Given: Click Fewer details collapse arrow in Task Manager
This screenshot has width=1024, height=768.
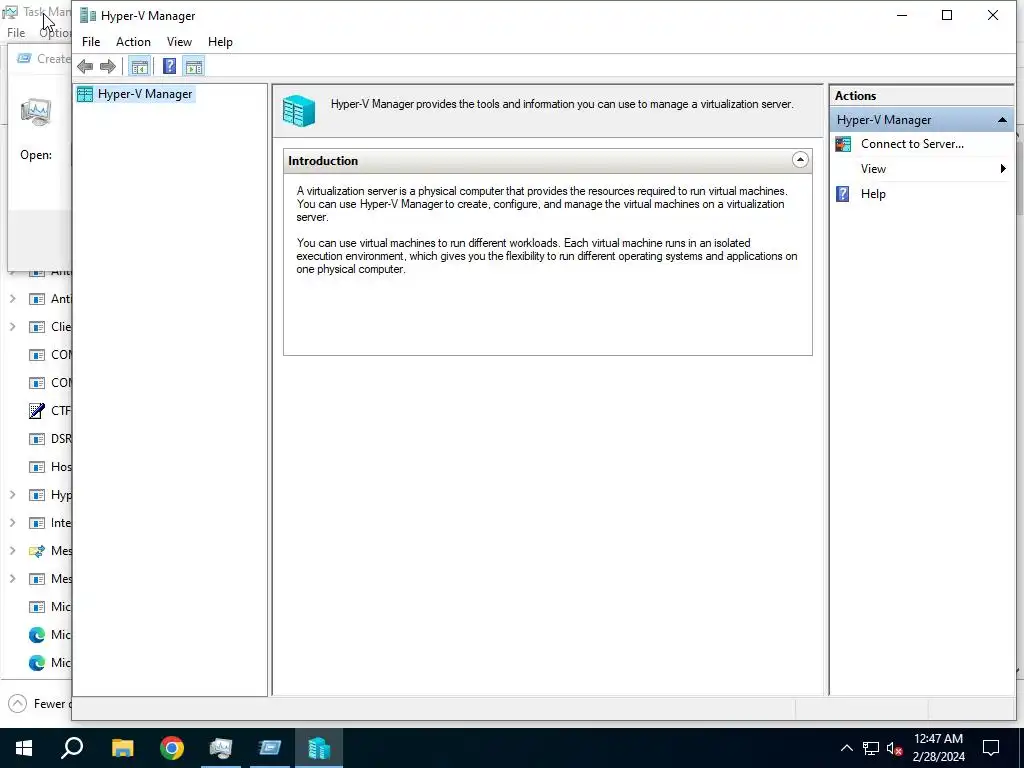Looking at the screenshot, I should coord(18,703).
